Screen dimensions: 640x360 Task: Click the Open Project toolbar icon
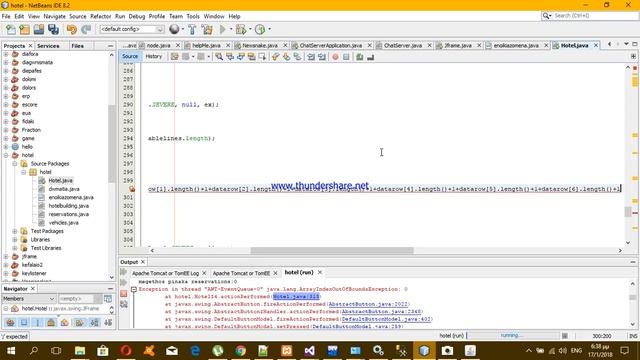(x=39, y=29)
